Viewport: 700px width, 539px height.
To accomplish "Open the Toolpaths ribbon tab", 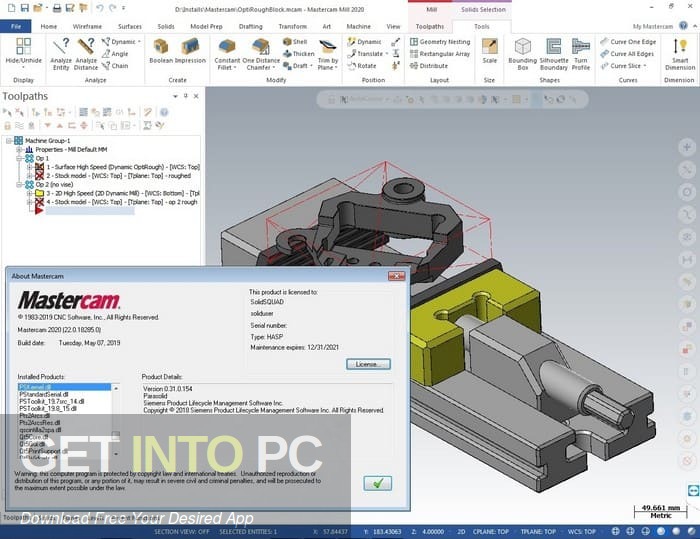I will pyautogui.click(x=429, y=26).
